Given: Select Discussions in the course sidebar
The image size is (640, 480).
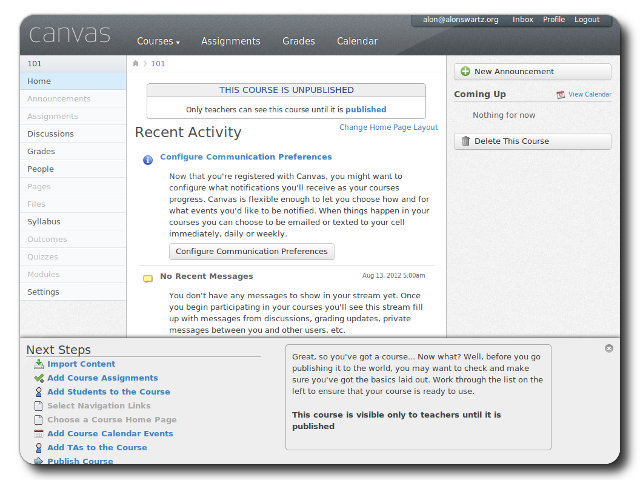Looking at the screenshot, I should point(50,133).
